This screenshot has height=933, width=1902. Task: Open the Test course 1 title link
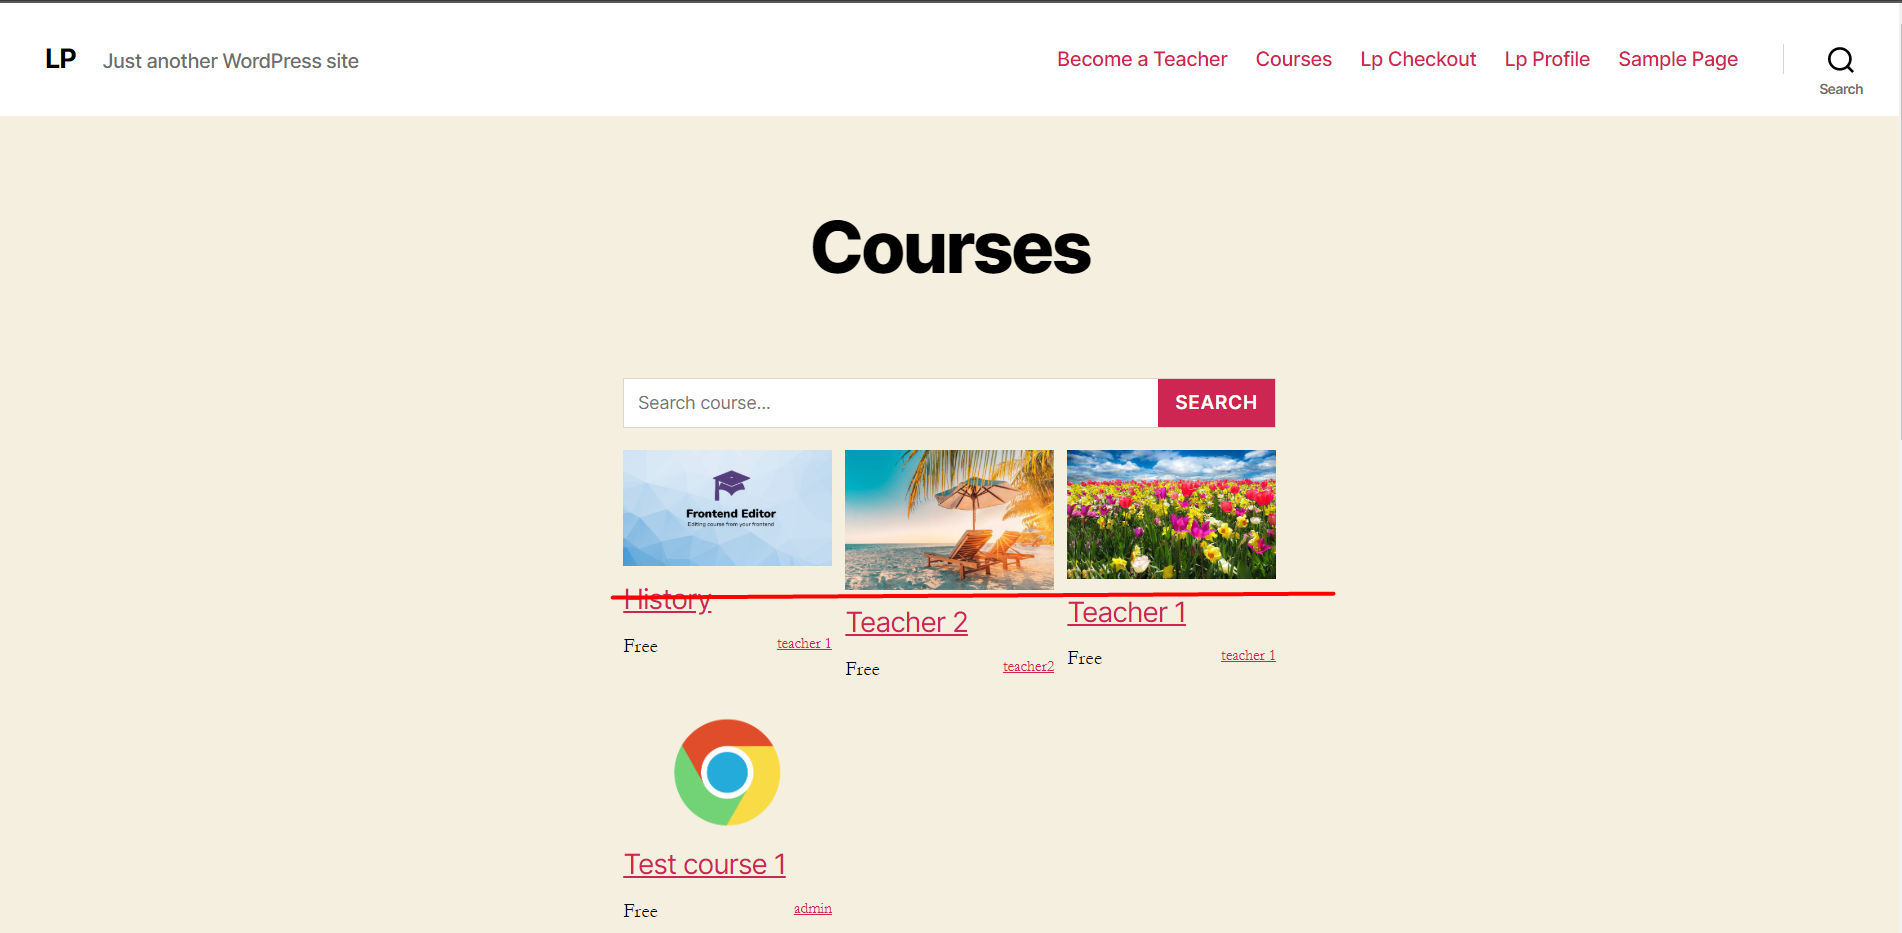(704, 864)
